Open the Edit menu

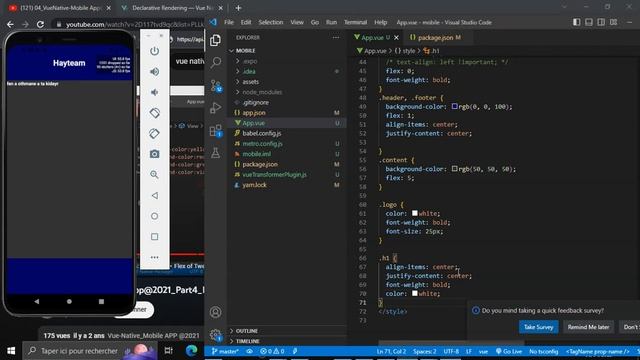coord(246,22)
